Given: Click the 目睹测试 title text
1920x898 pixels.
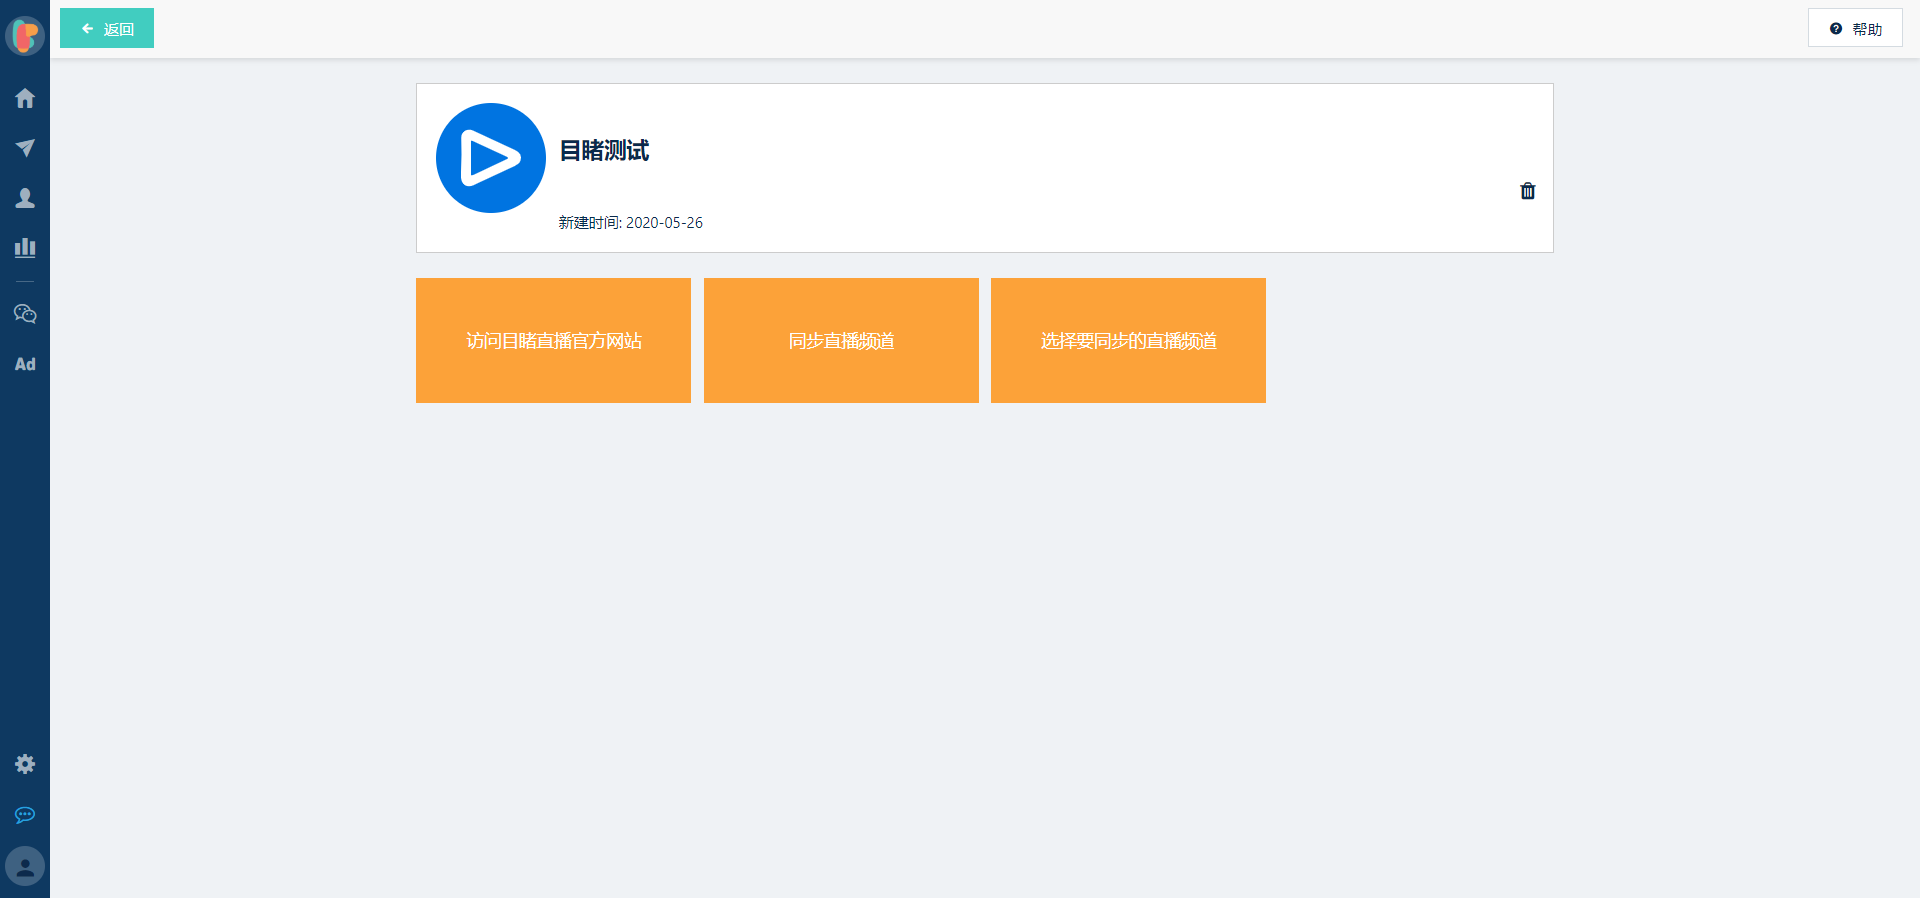Looking at the screenshot, I should pos(604,151).
